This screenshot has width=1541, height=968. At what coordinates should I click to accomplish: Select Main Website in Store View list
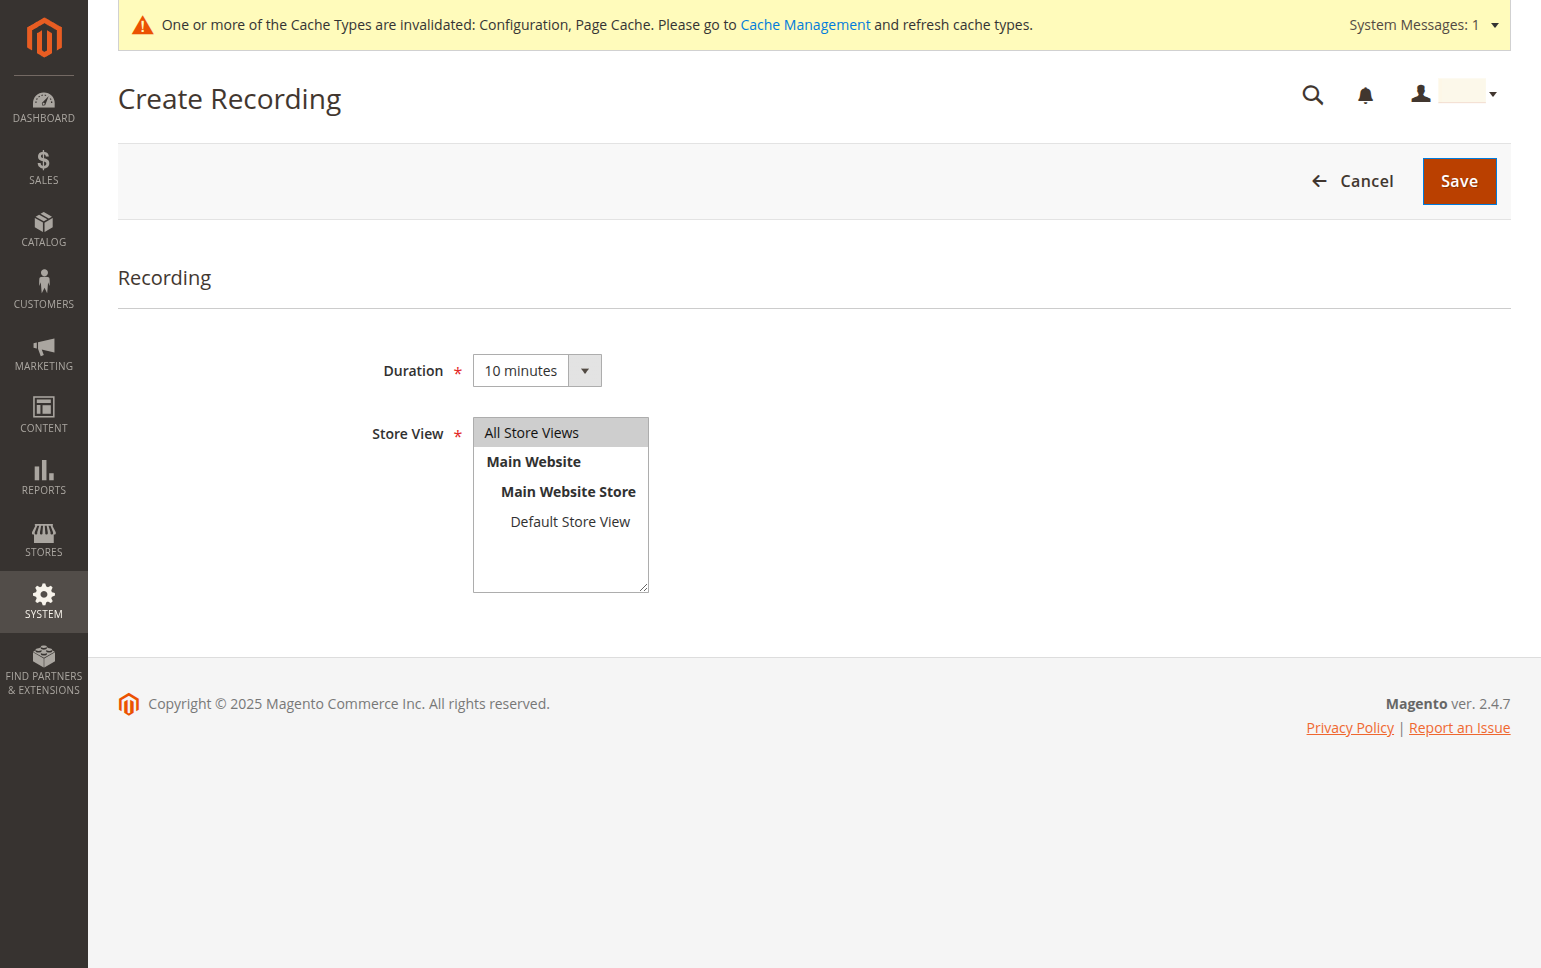[x=561, y=462]
